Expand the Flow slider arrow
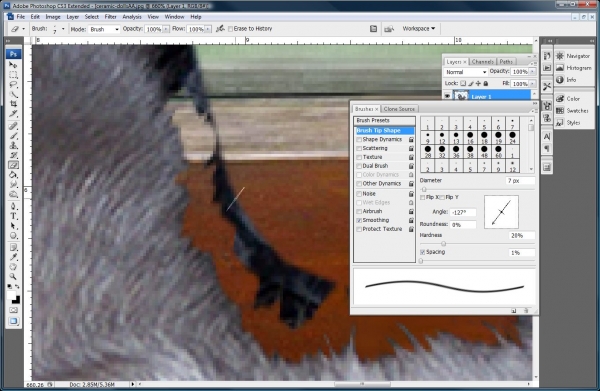The image size is (600, 391). coord(208,29)
